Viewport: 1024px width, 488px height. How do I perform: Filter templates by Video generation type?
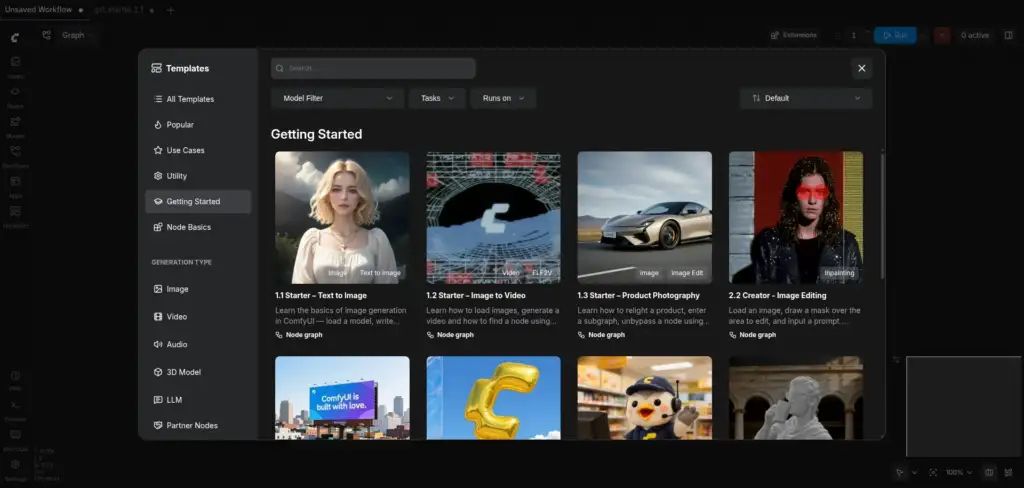click(x=198, y=317)
